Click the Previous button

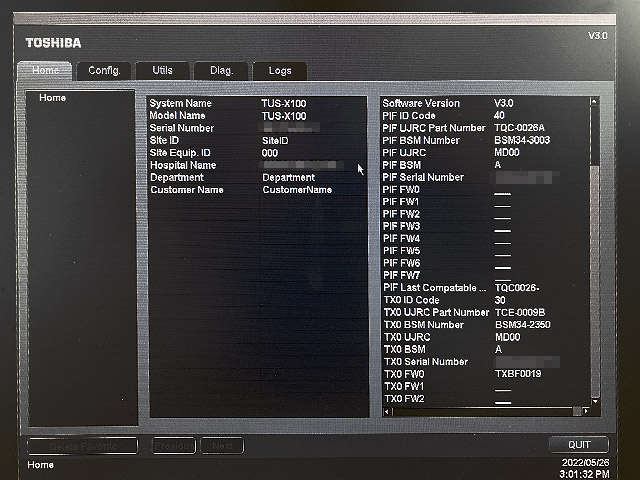[174, 446]
